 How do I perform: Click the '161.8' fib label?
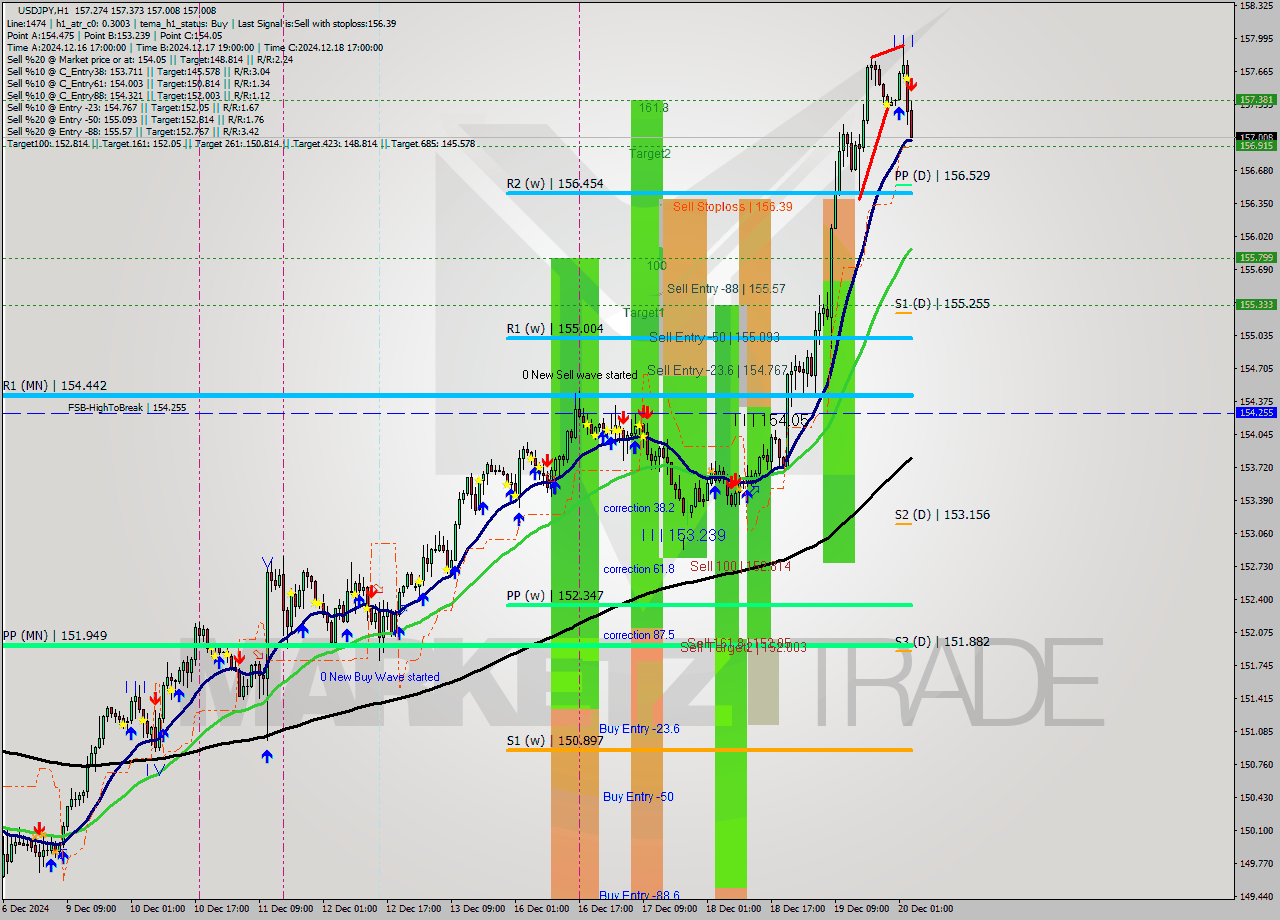click(x=654, y=107)
